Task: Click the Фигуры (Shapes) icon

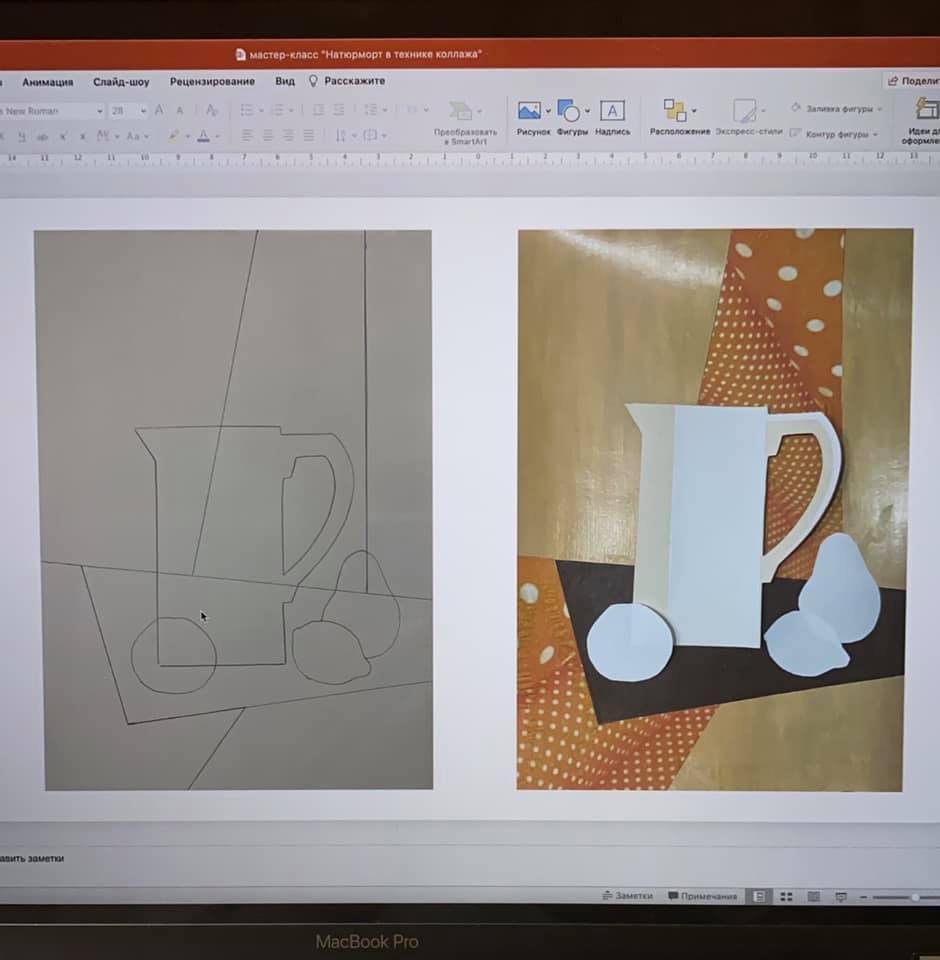Action: coord(569,111)
